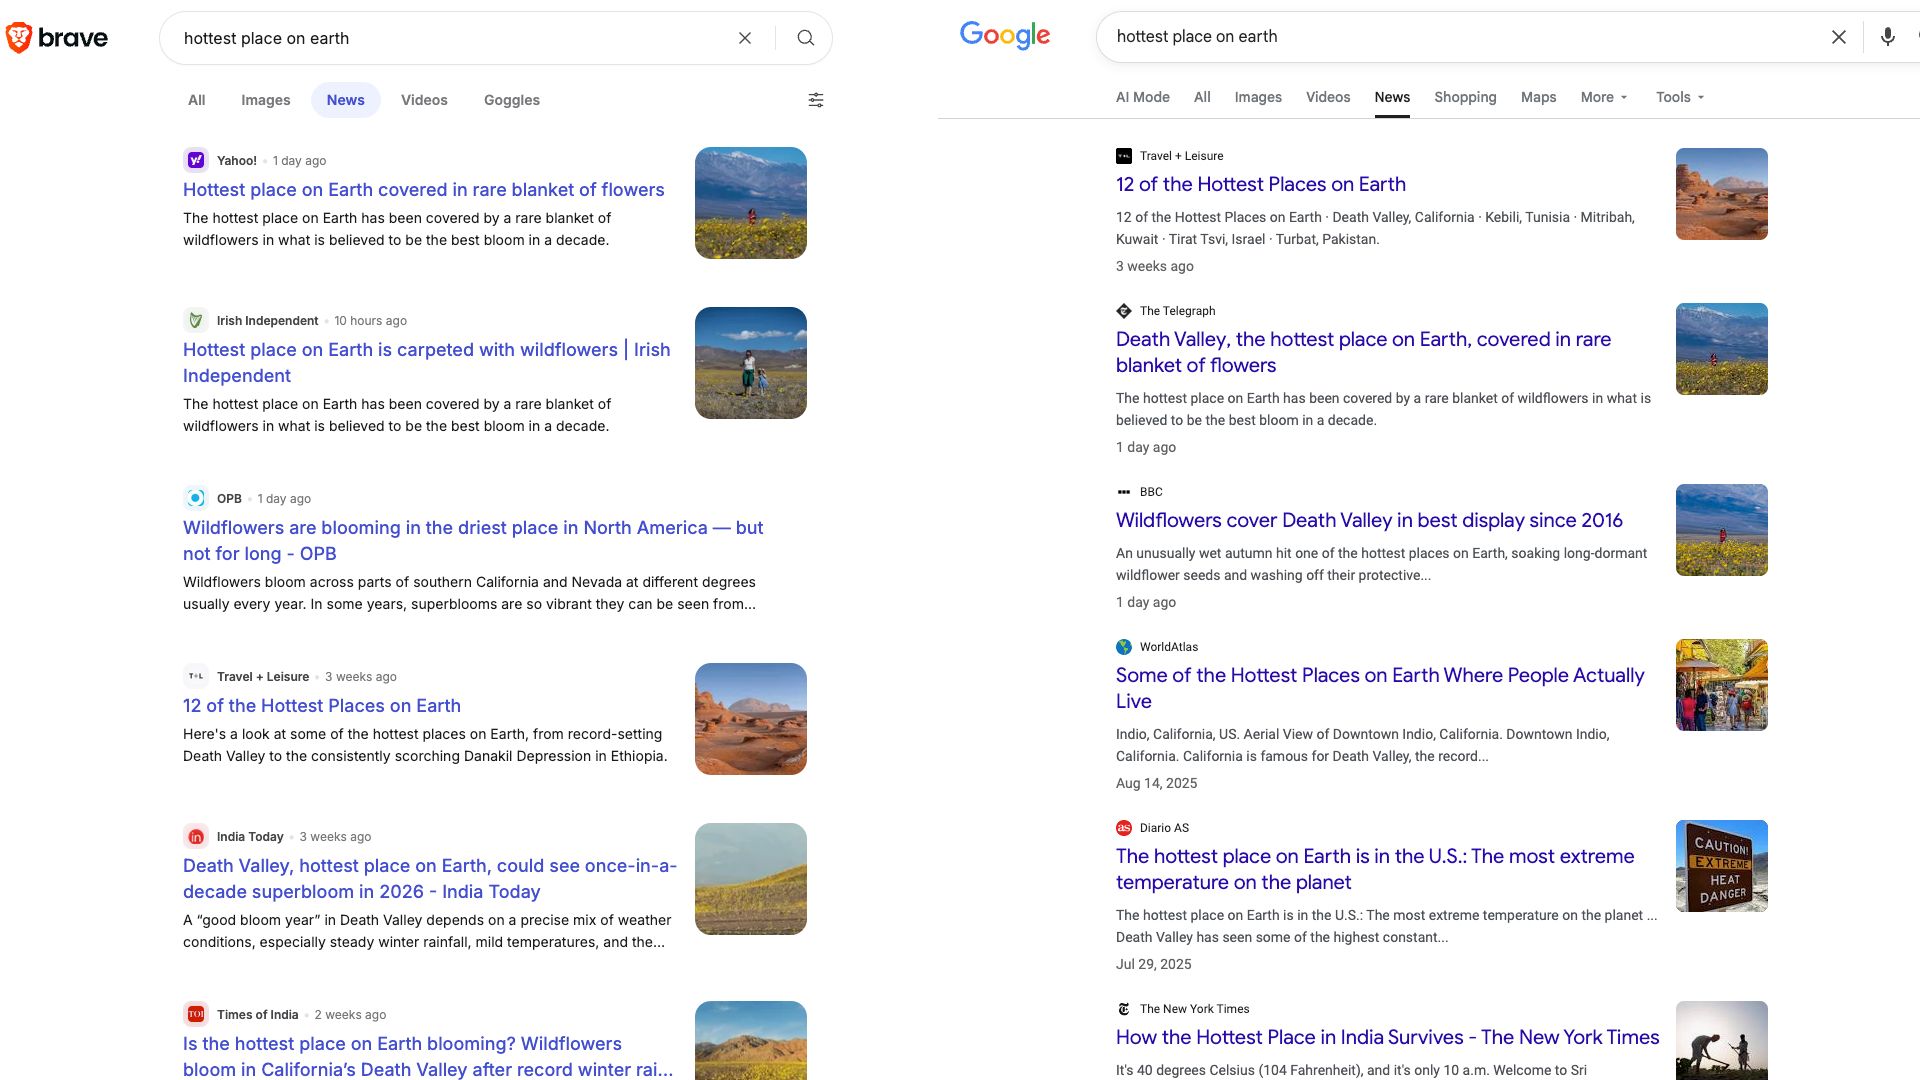
Task: Switch to Google Shopping tab
Action: 1465,97
